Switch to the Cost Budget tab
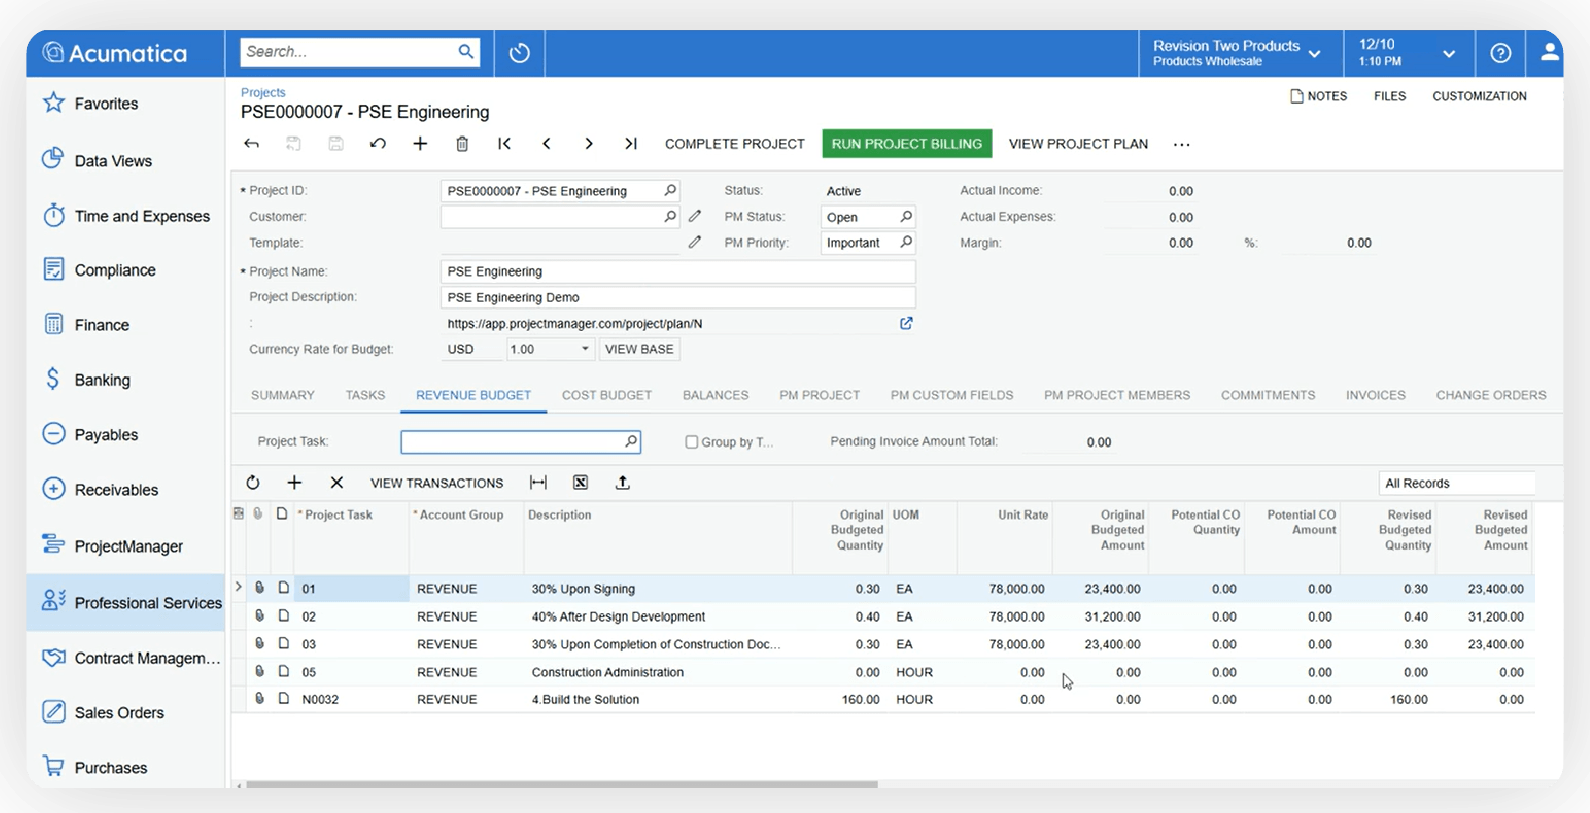The image size is (1590, 813). pyautogui.click(x=606, y=395)
